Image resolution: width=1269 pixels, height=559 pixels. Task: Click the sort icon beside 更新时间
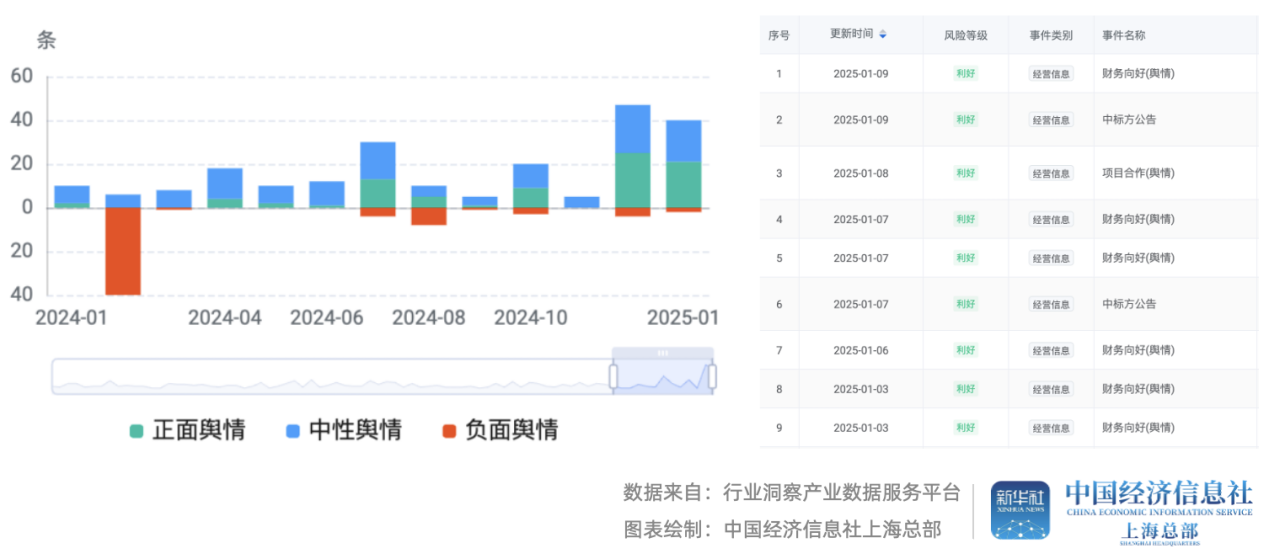[x=883, y=34]
